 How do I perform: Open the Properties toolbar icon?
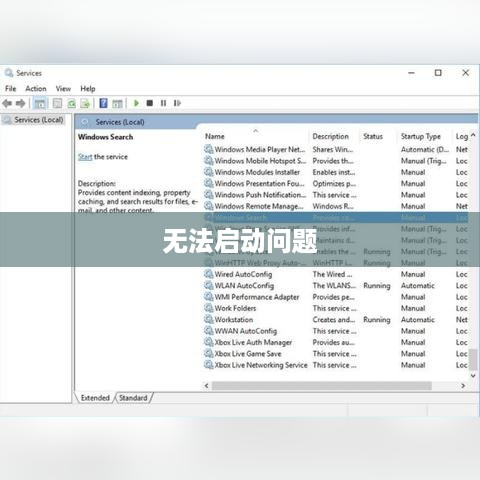57,103
